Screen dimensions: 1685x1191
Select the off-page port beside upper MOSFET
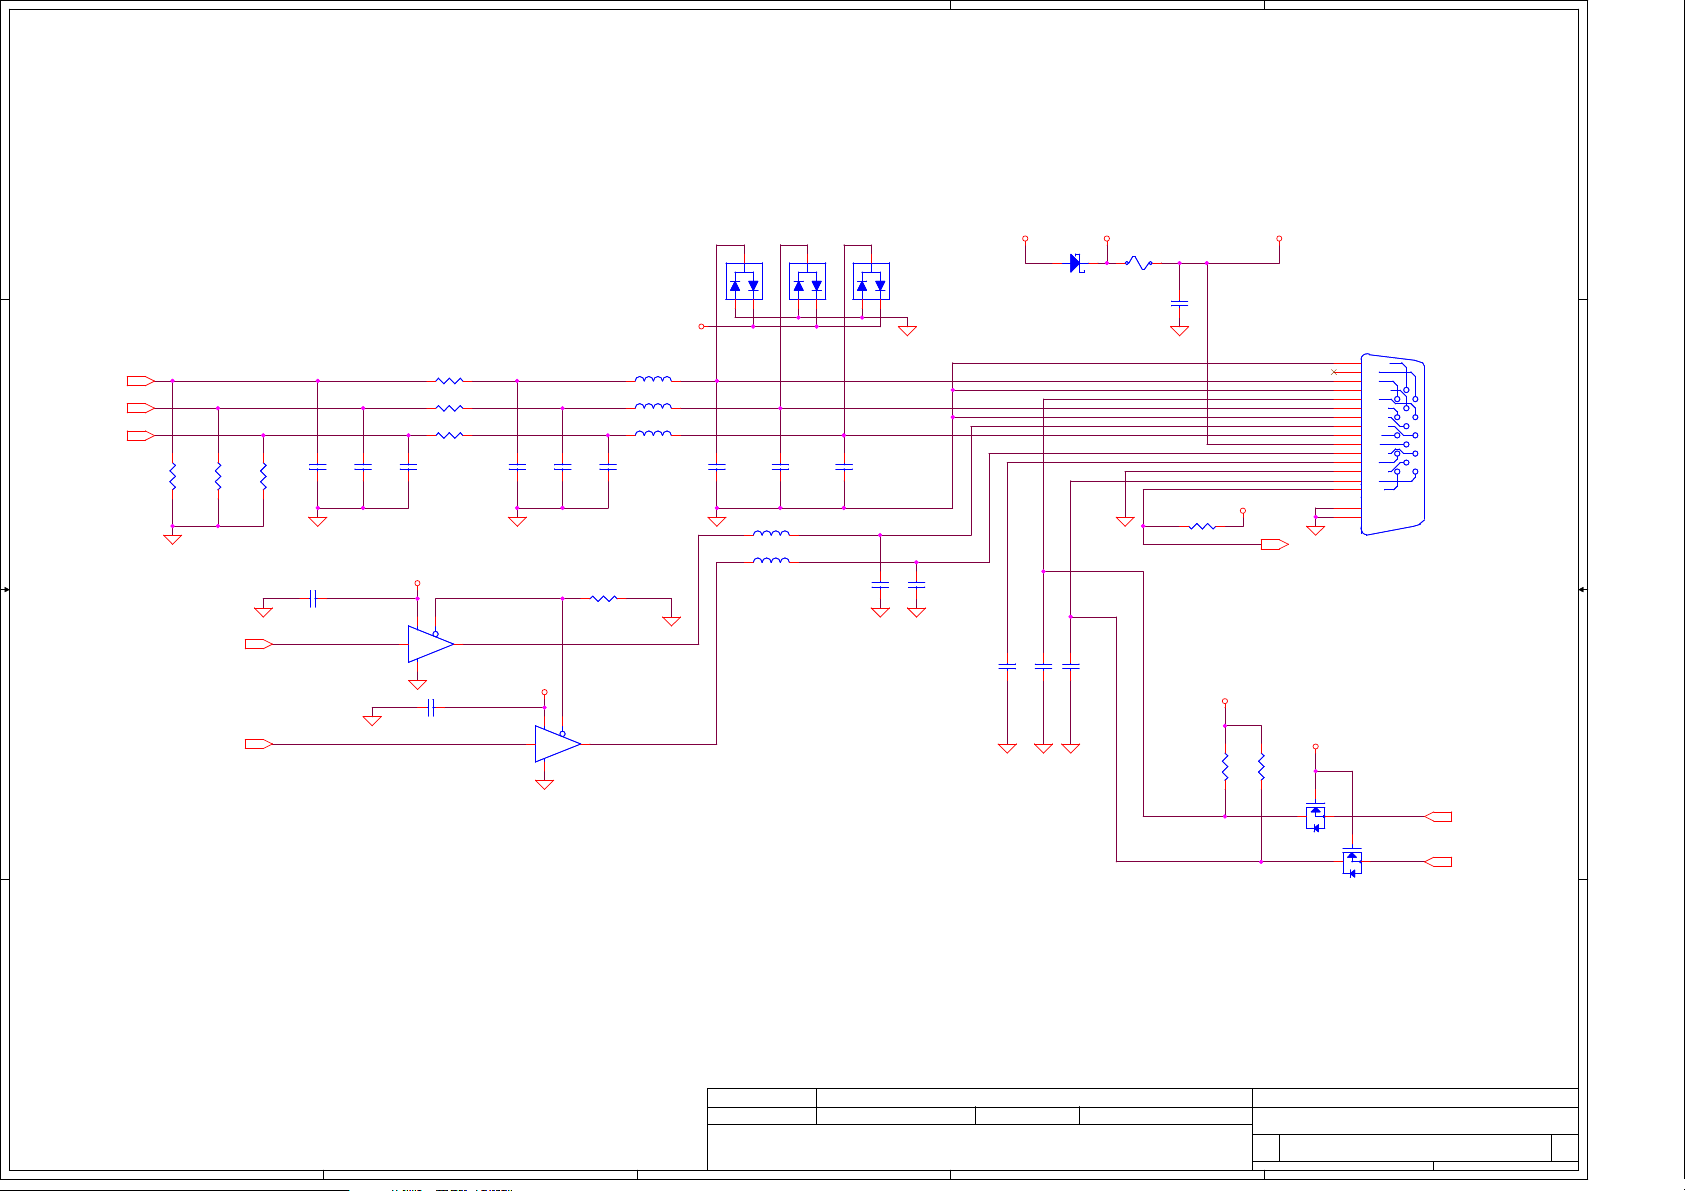(1438, 816)
